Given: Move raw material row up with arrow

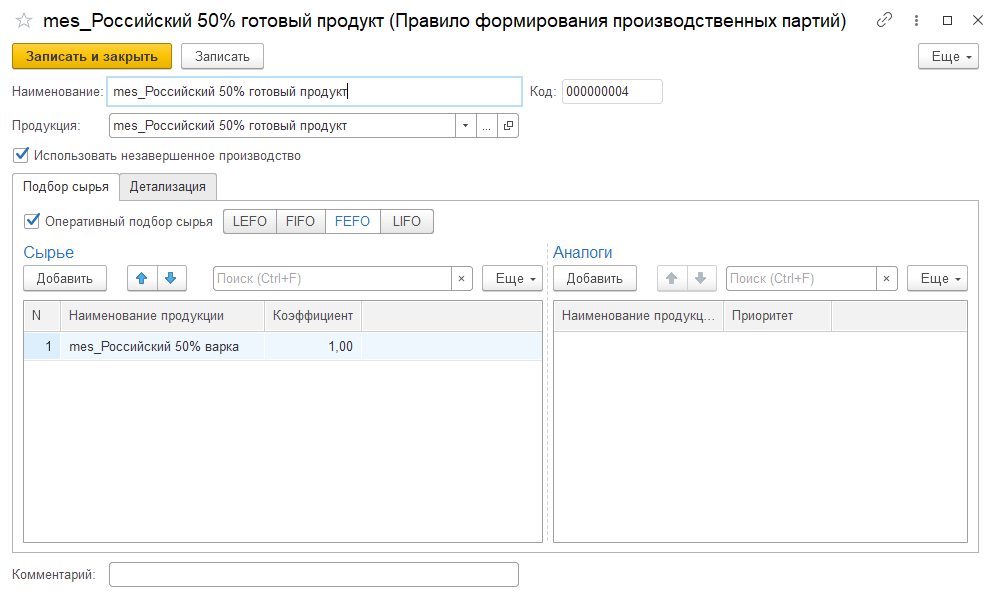Looking at the screenshot, I should (x=141, y=278).
